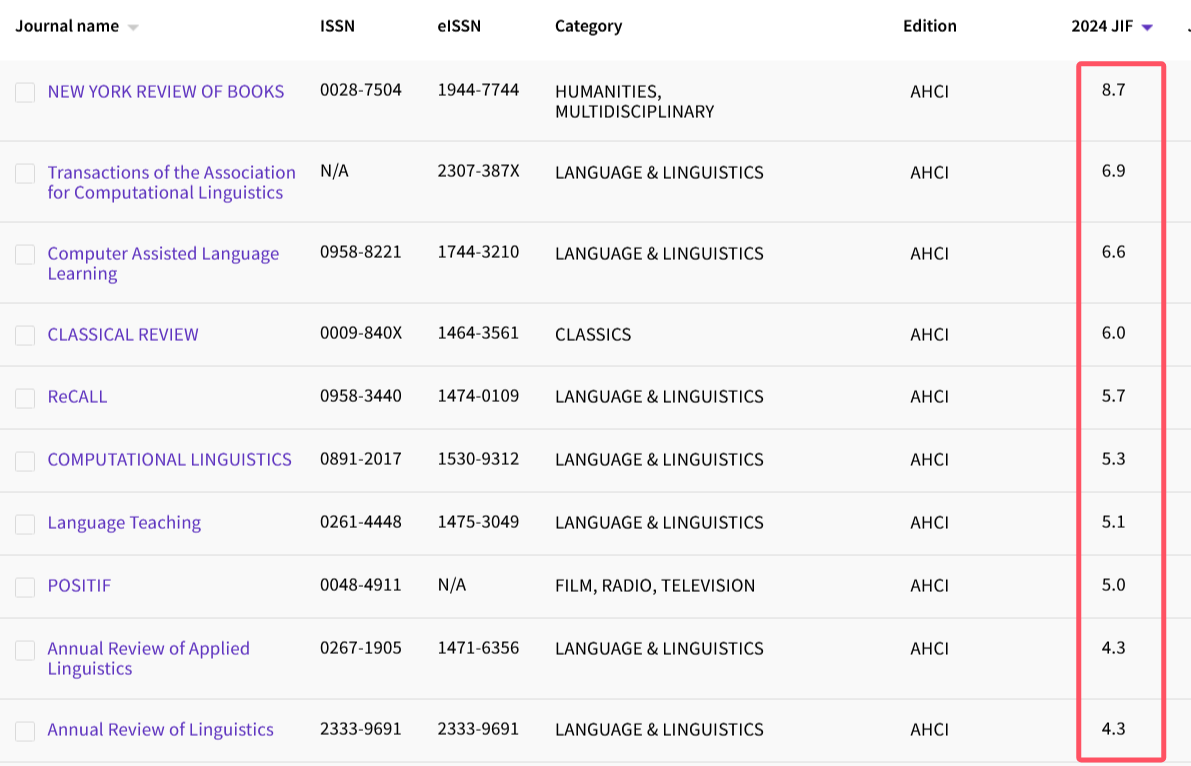Check the New York Review of Books checkbox
The height and width of the screenshot is (766, 1191).
[x=25, y=92]
